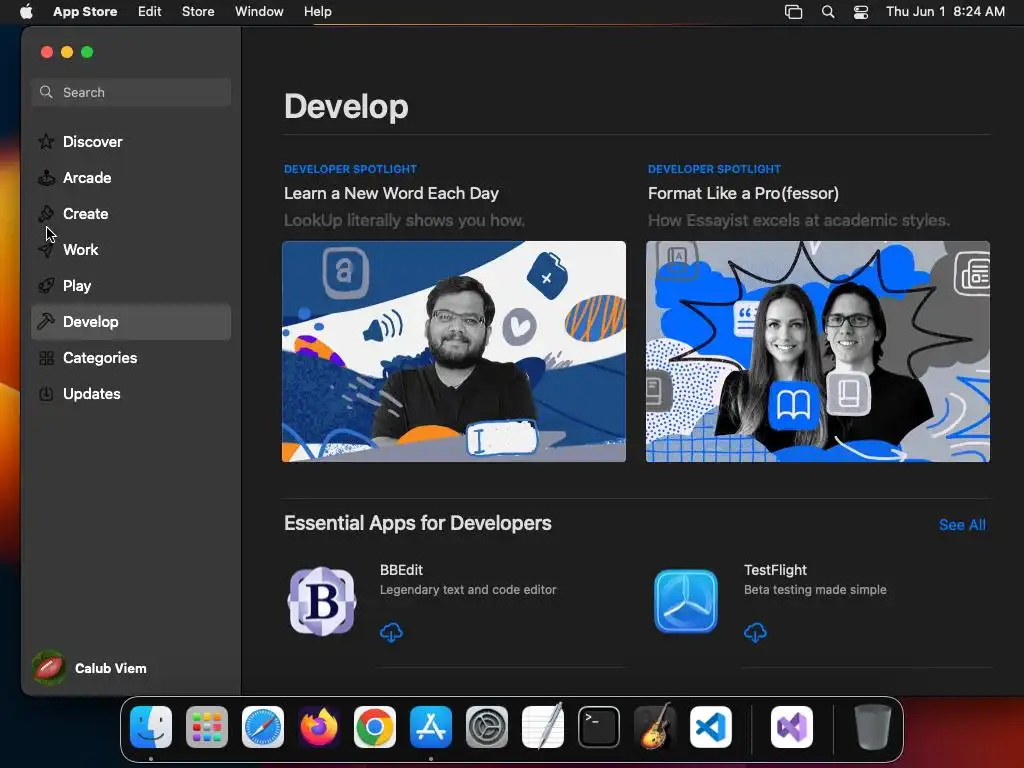Click Stage Manager icon in menu bar
This screenshot has height=768, width=1024.
[x=793, y=12]
